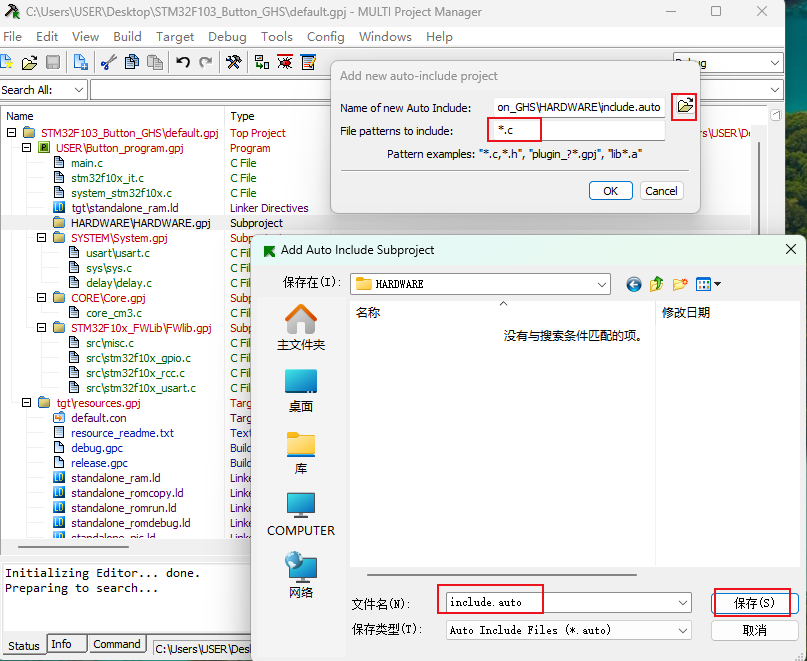The height and width of the screenshot is (661, 807).
Task: Open the Search All dropdown
Action: pyautogui.click(x=78, y=90)
